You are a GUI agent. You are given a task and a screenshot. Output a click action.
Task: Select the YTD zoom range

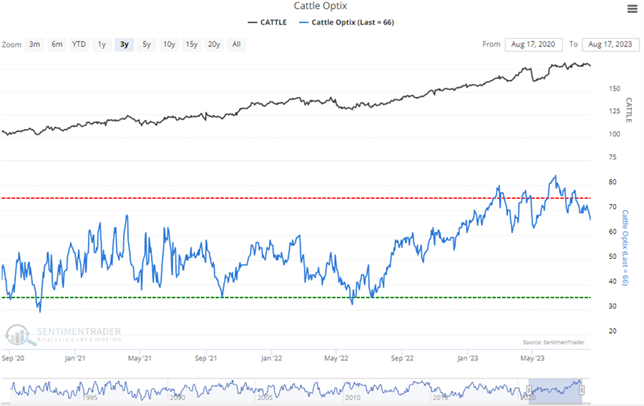pyautogui.click(x=79, y=44)
